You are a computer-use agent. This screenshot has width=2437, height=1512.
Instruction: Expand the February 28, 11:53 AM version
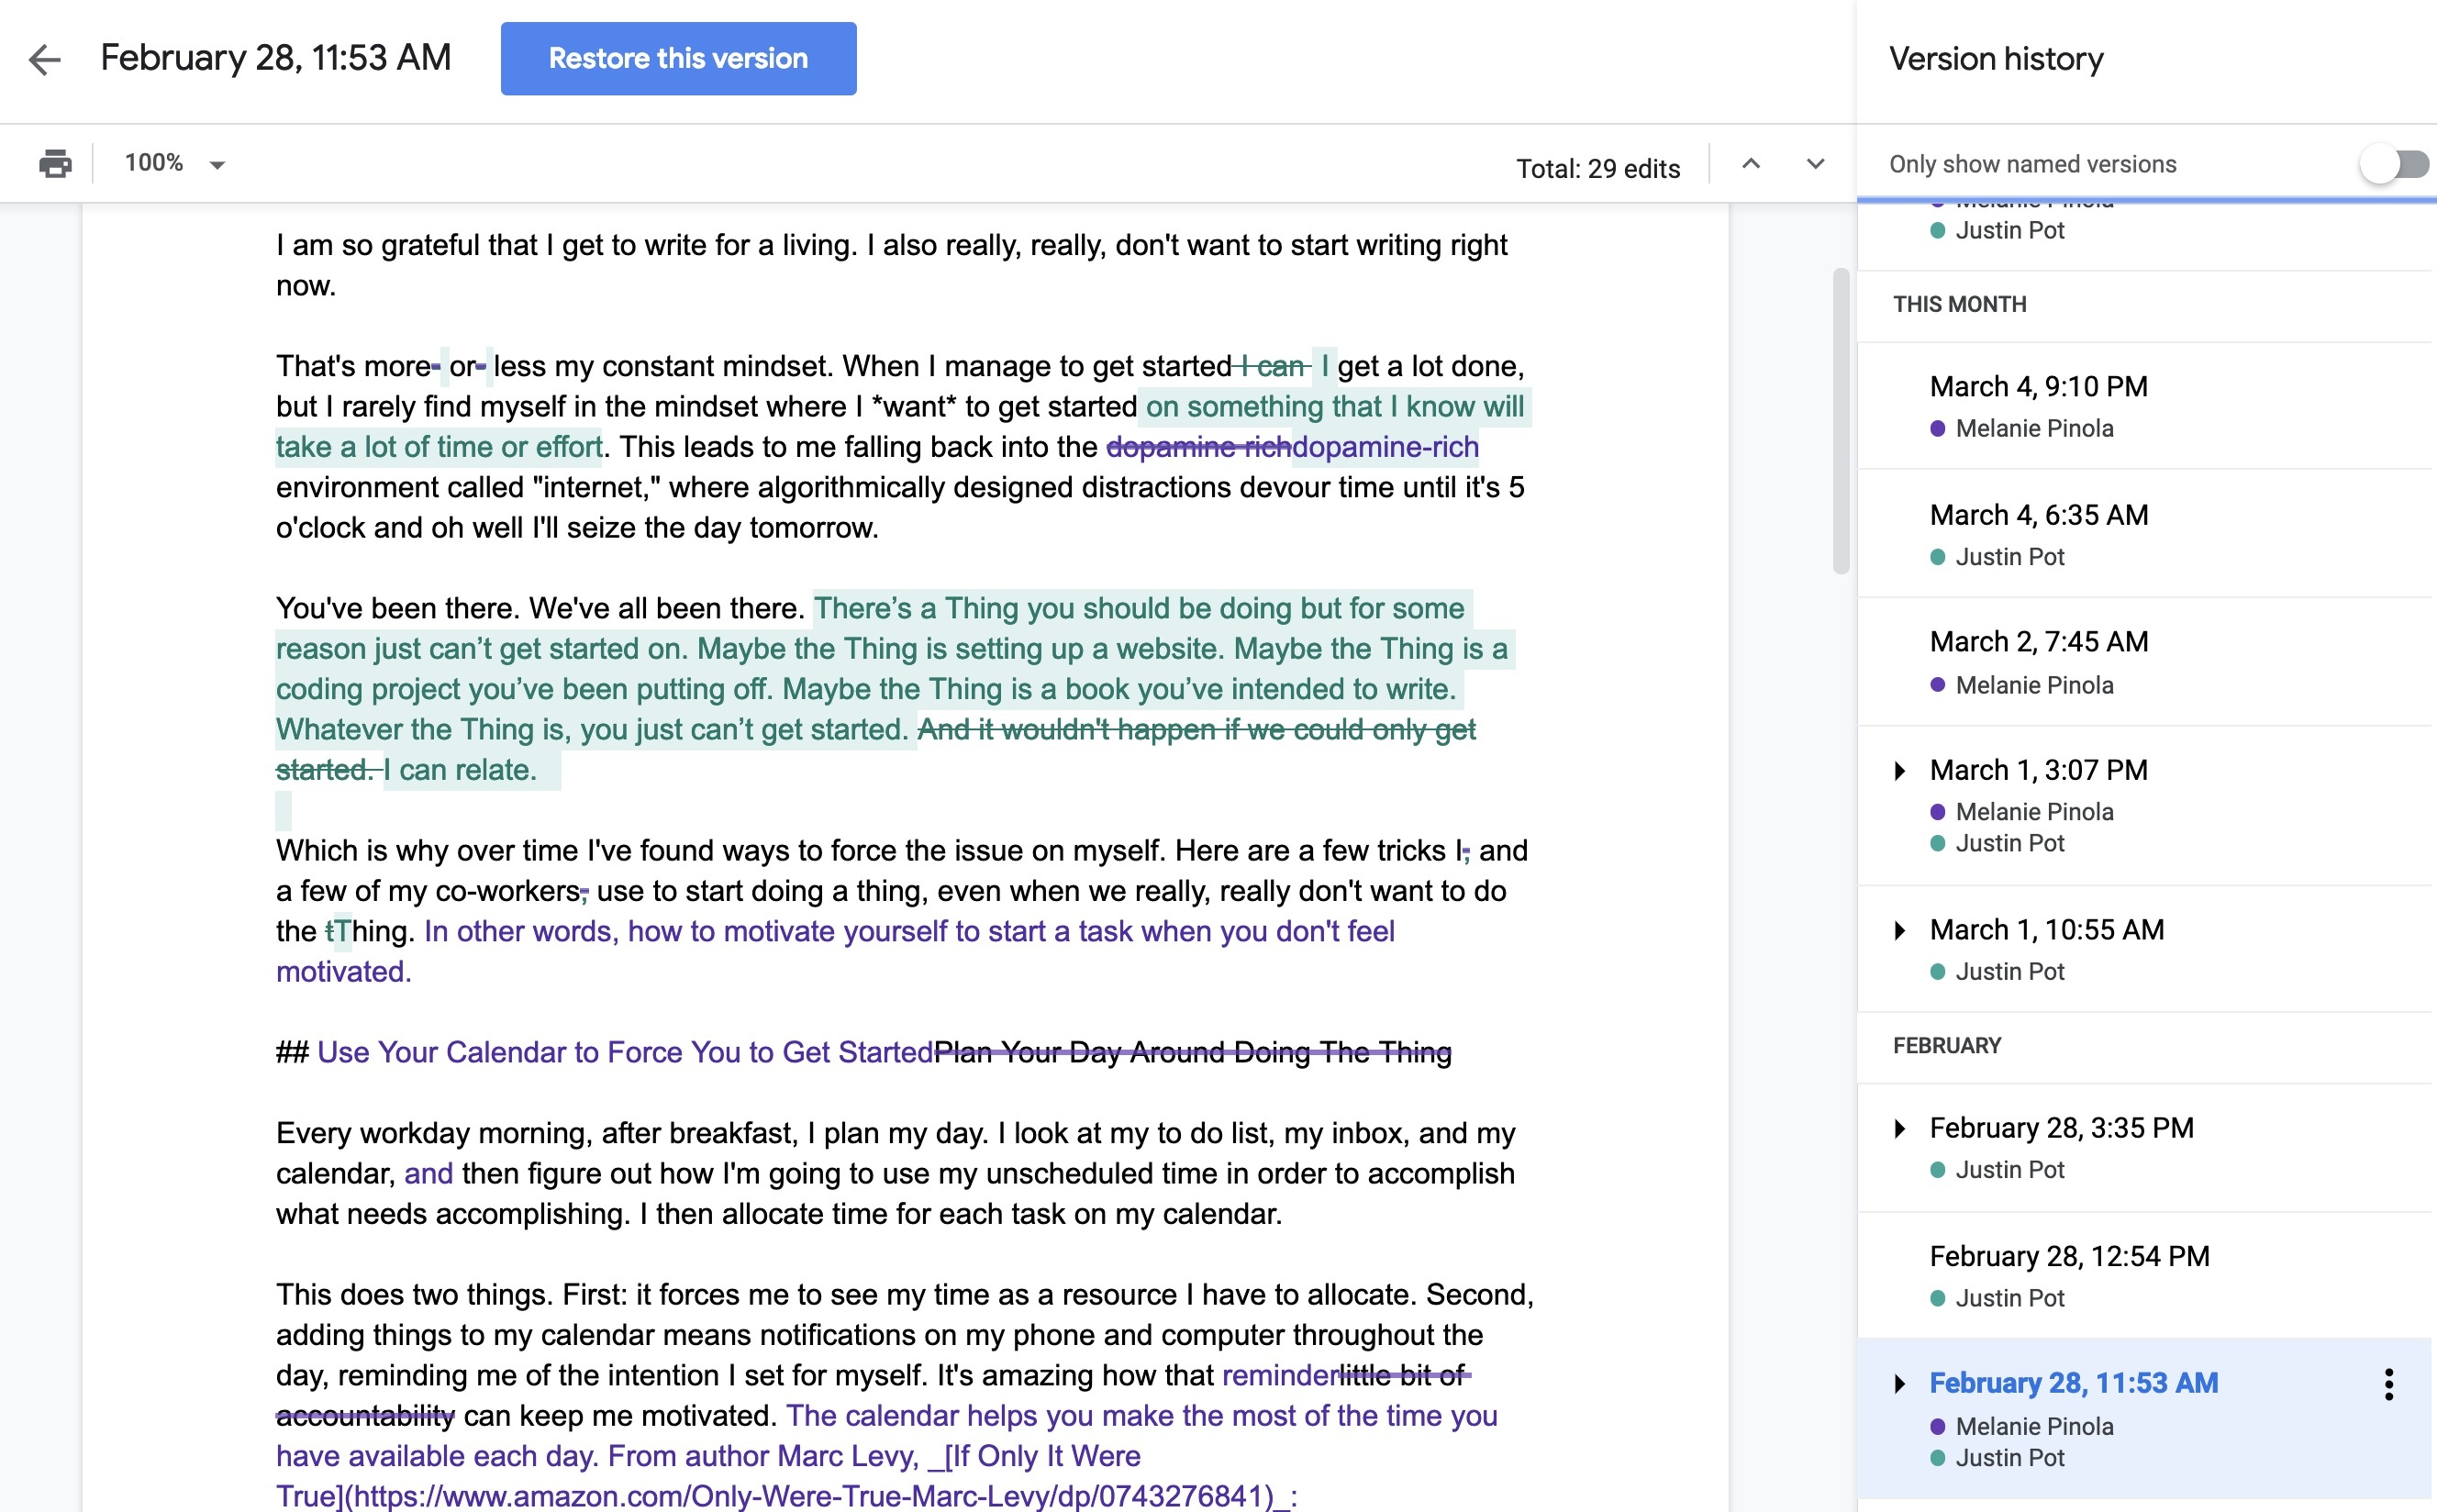[1900, 1383]
